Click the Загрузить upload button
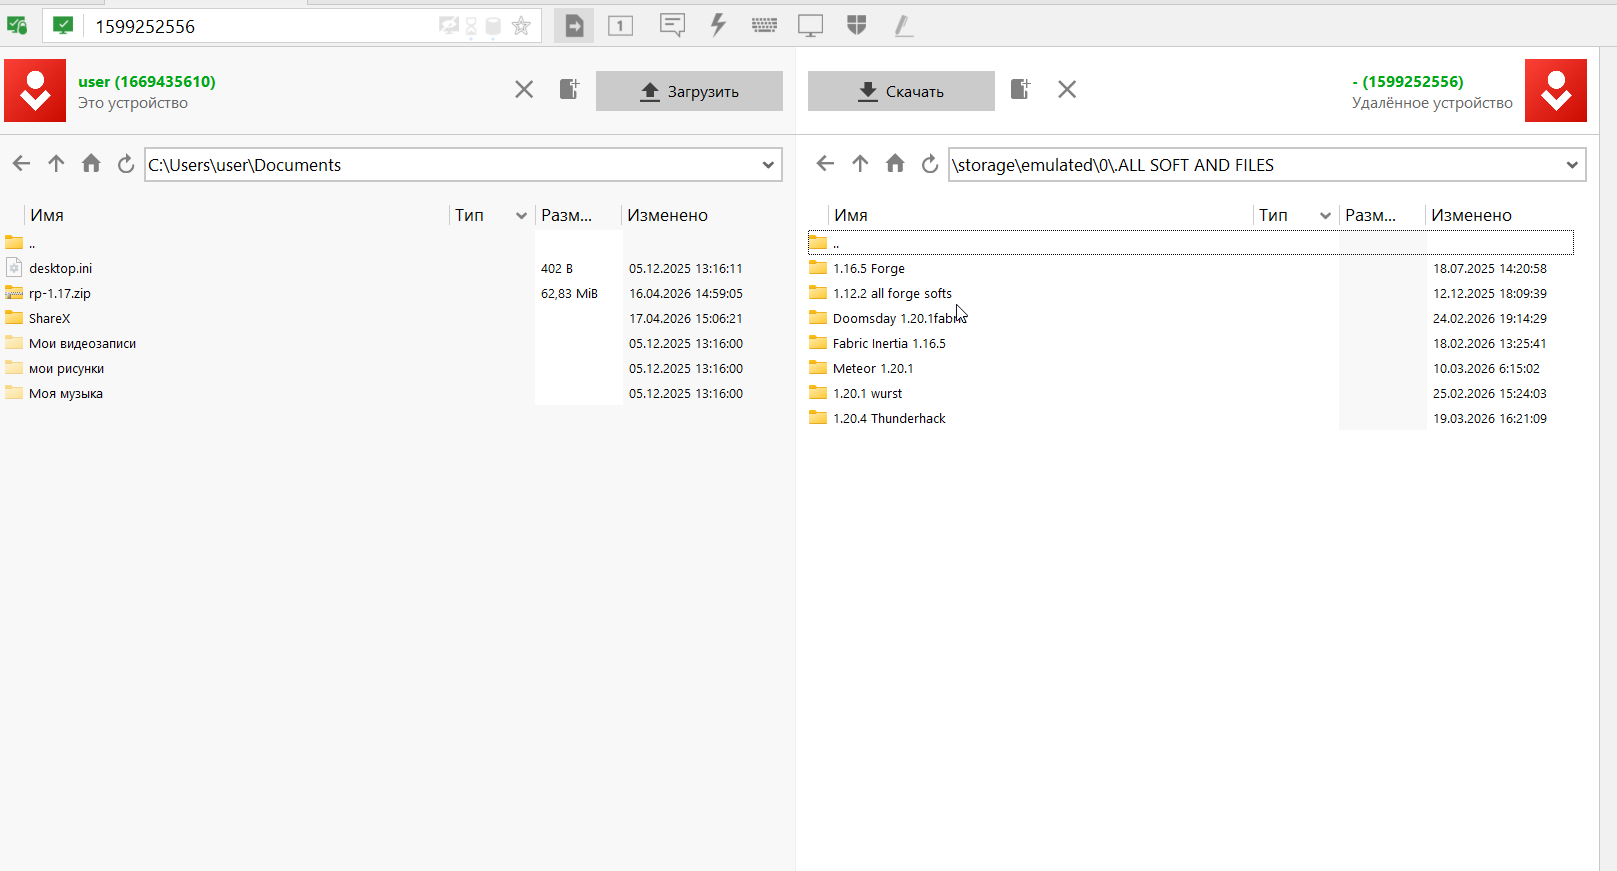The image size is (1617, 871). coord(689,91)
